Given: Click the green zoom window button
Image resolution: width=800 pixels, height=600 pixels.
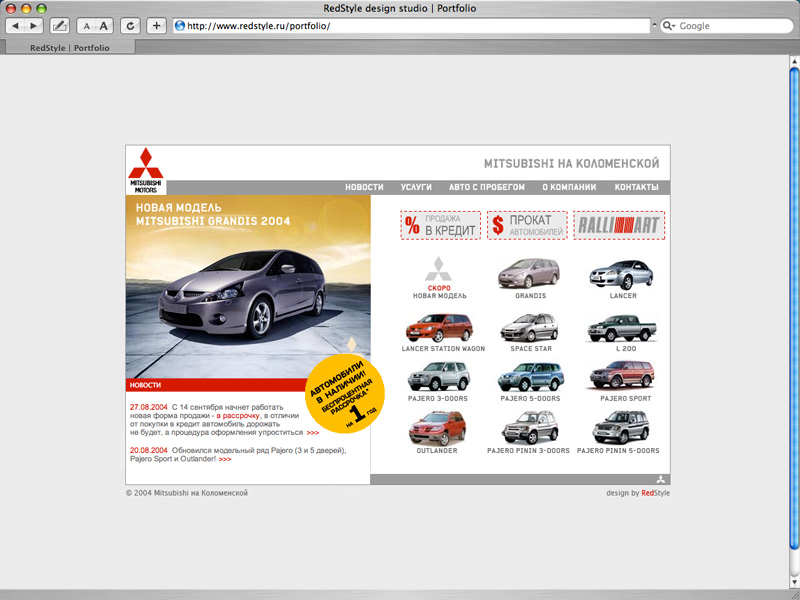Looking at the screenshot, I should (41, 8).
